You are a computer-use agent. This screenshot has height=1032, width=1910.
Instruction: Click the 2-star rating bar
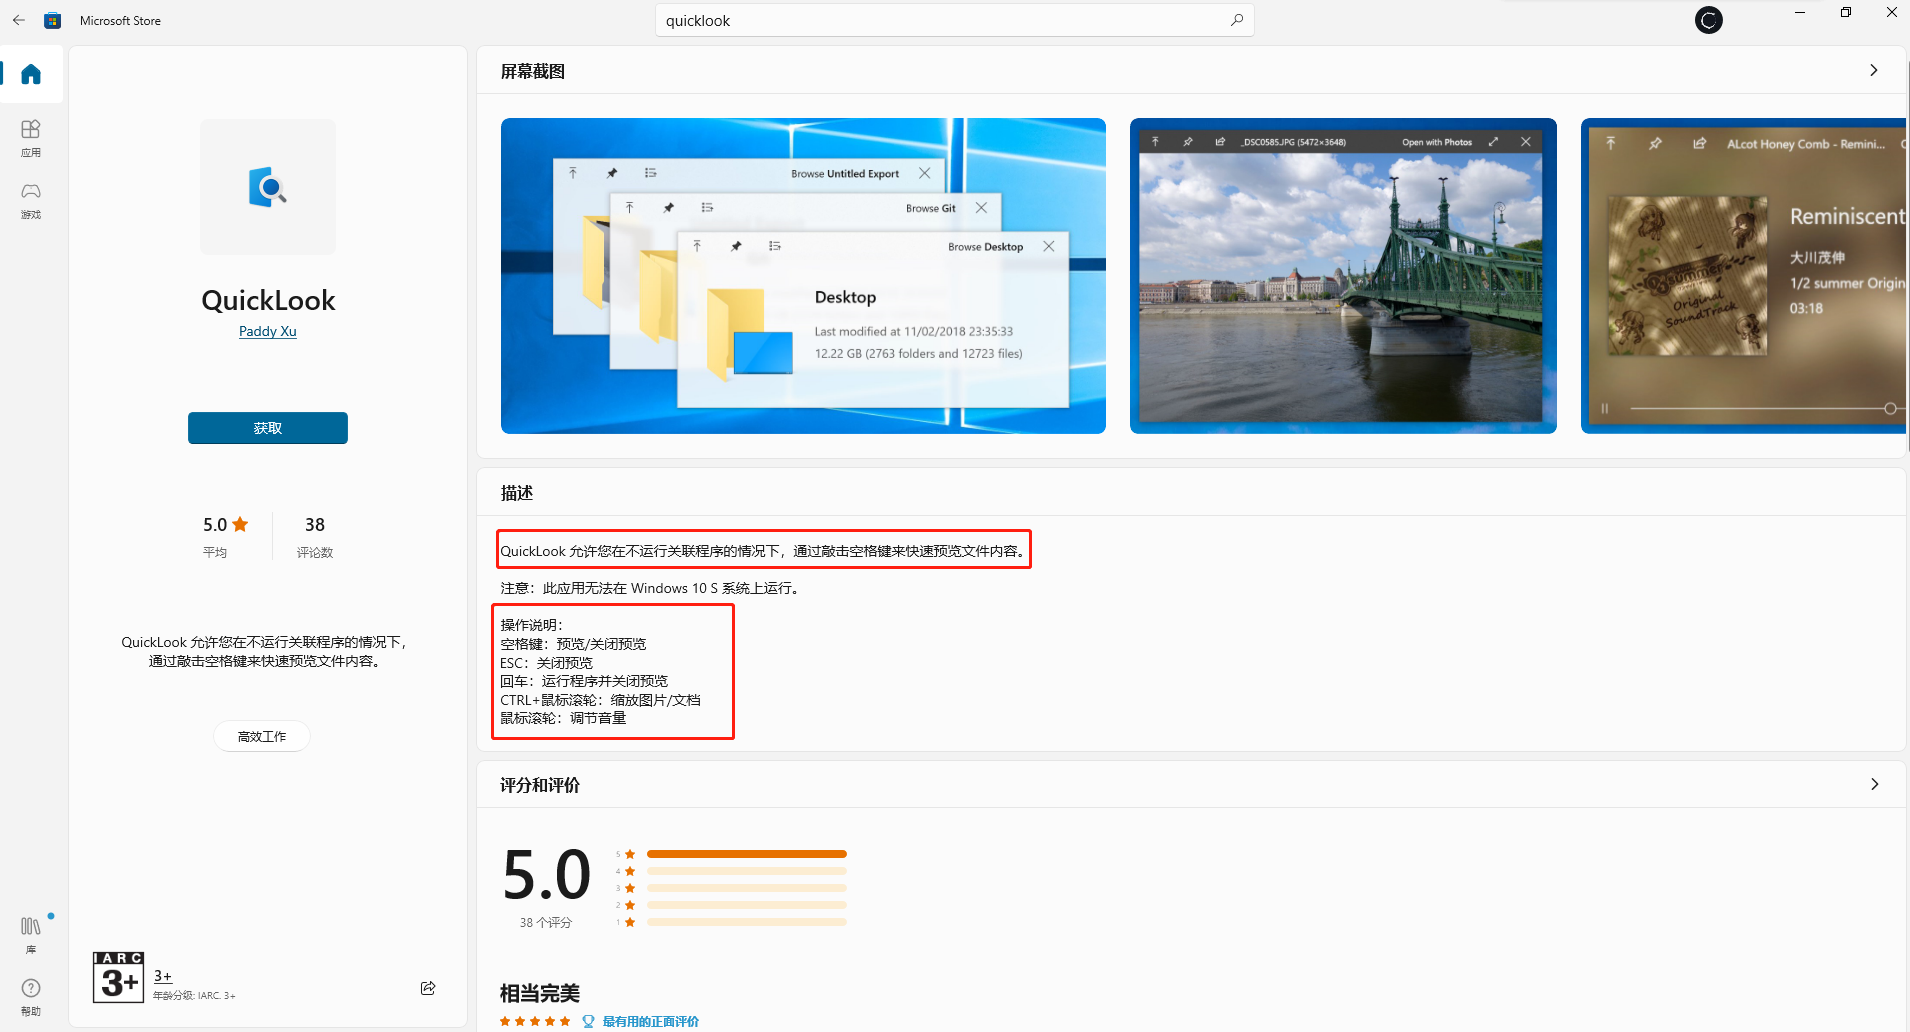pos(747,905)
